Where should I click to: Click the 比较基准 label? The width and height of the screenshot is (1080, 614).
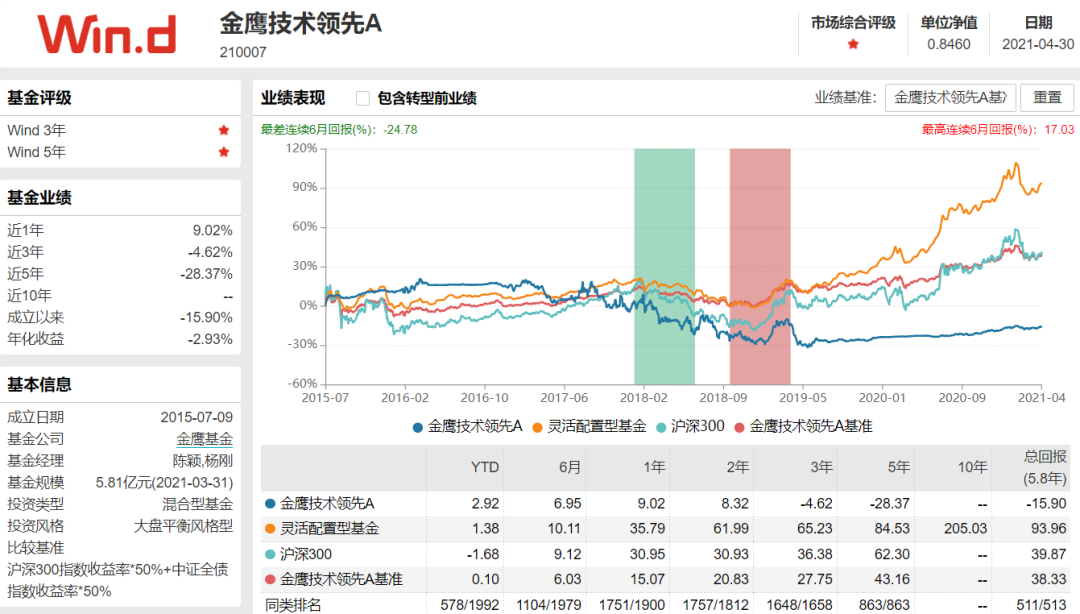(35, 548)
